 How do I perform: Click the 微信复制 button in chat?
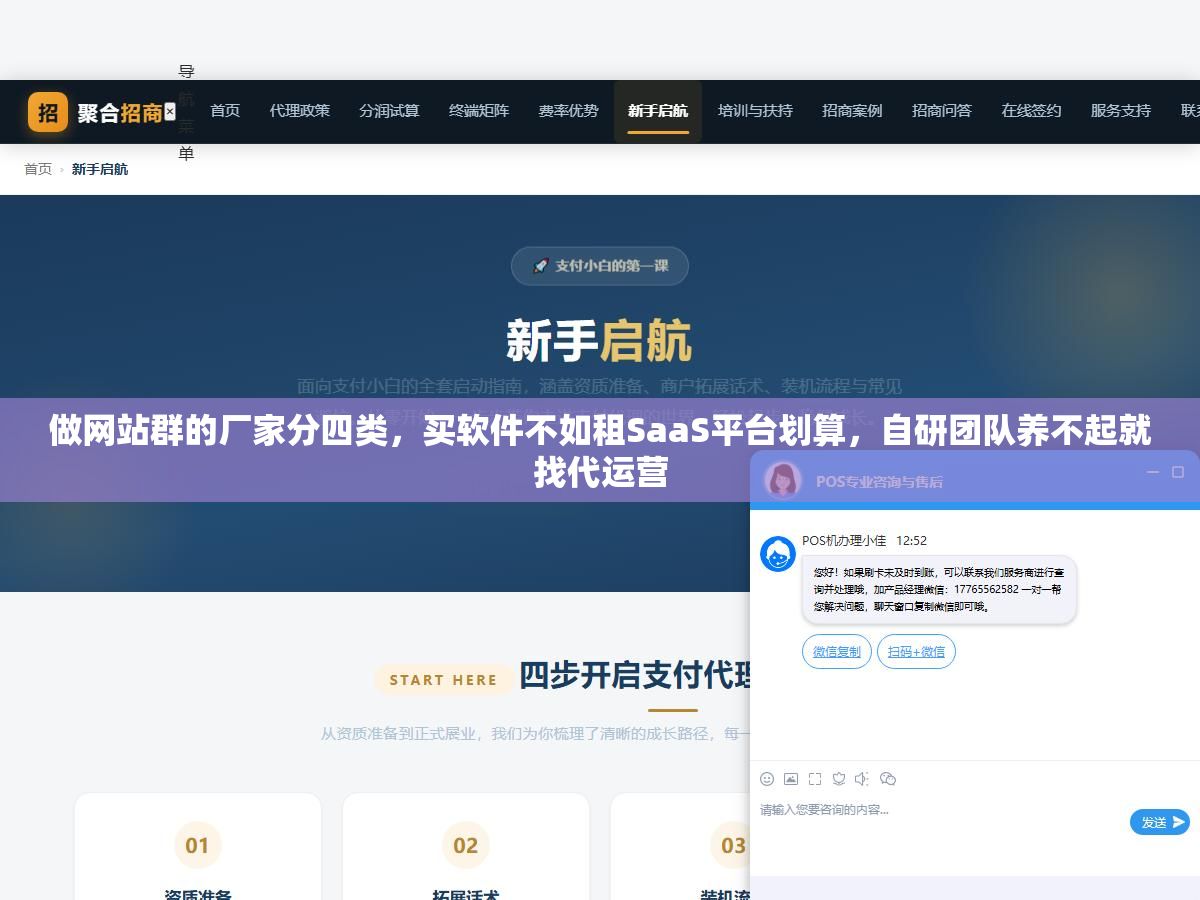[837, 652]
